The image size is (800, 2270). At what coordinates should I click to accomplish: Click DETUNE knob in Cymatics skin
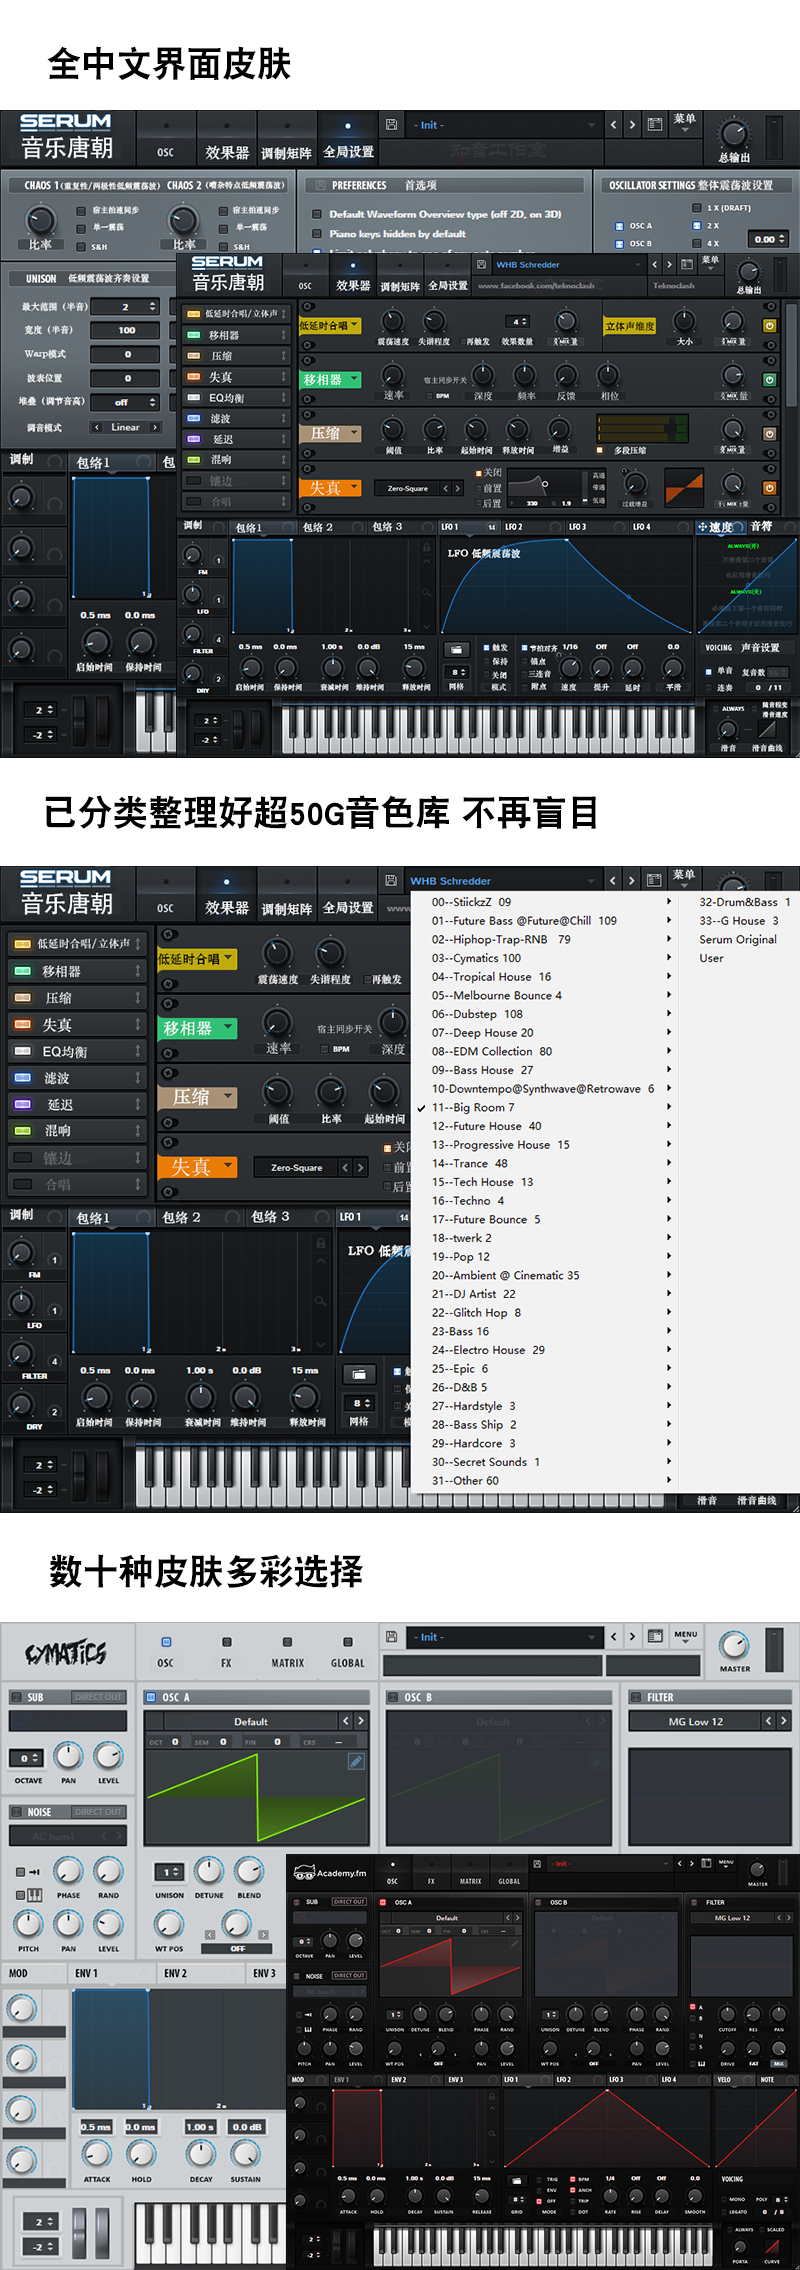tap(209, 1871)
